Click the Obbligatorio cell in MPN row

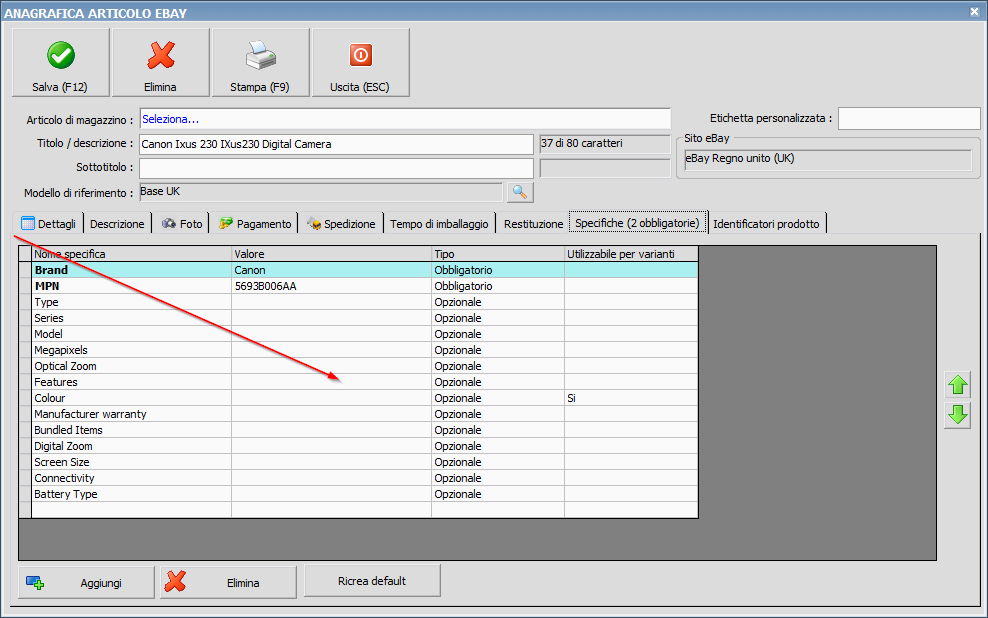click(x=498, y=286)
